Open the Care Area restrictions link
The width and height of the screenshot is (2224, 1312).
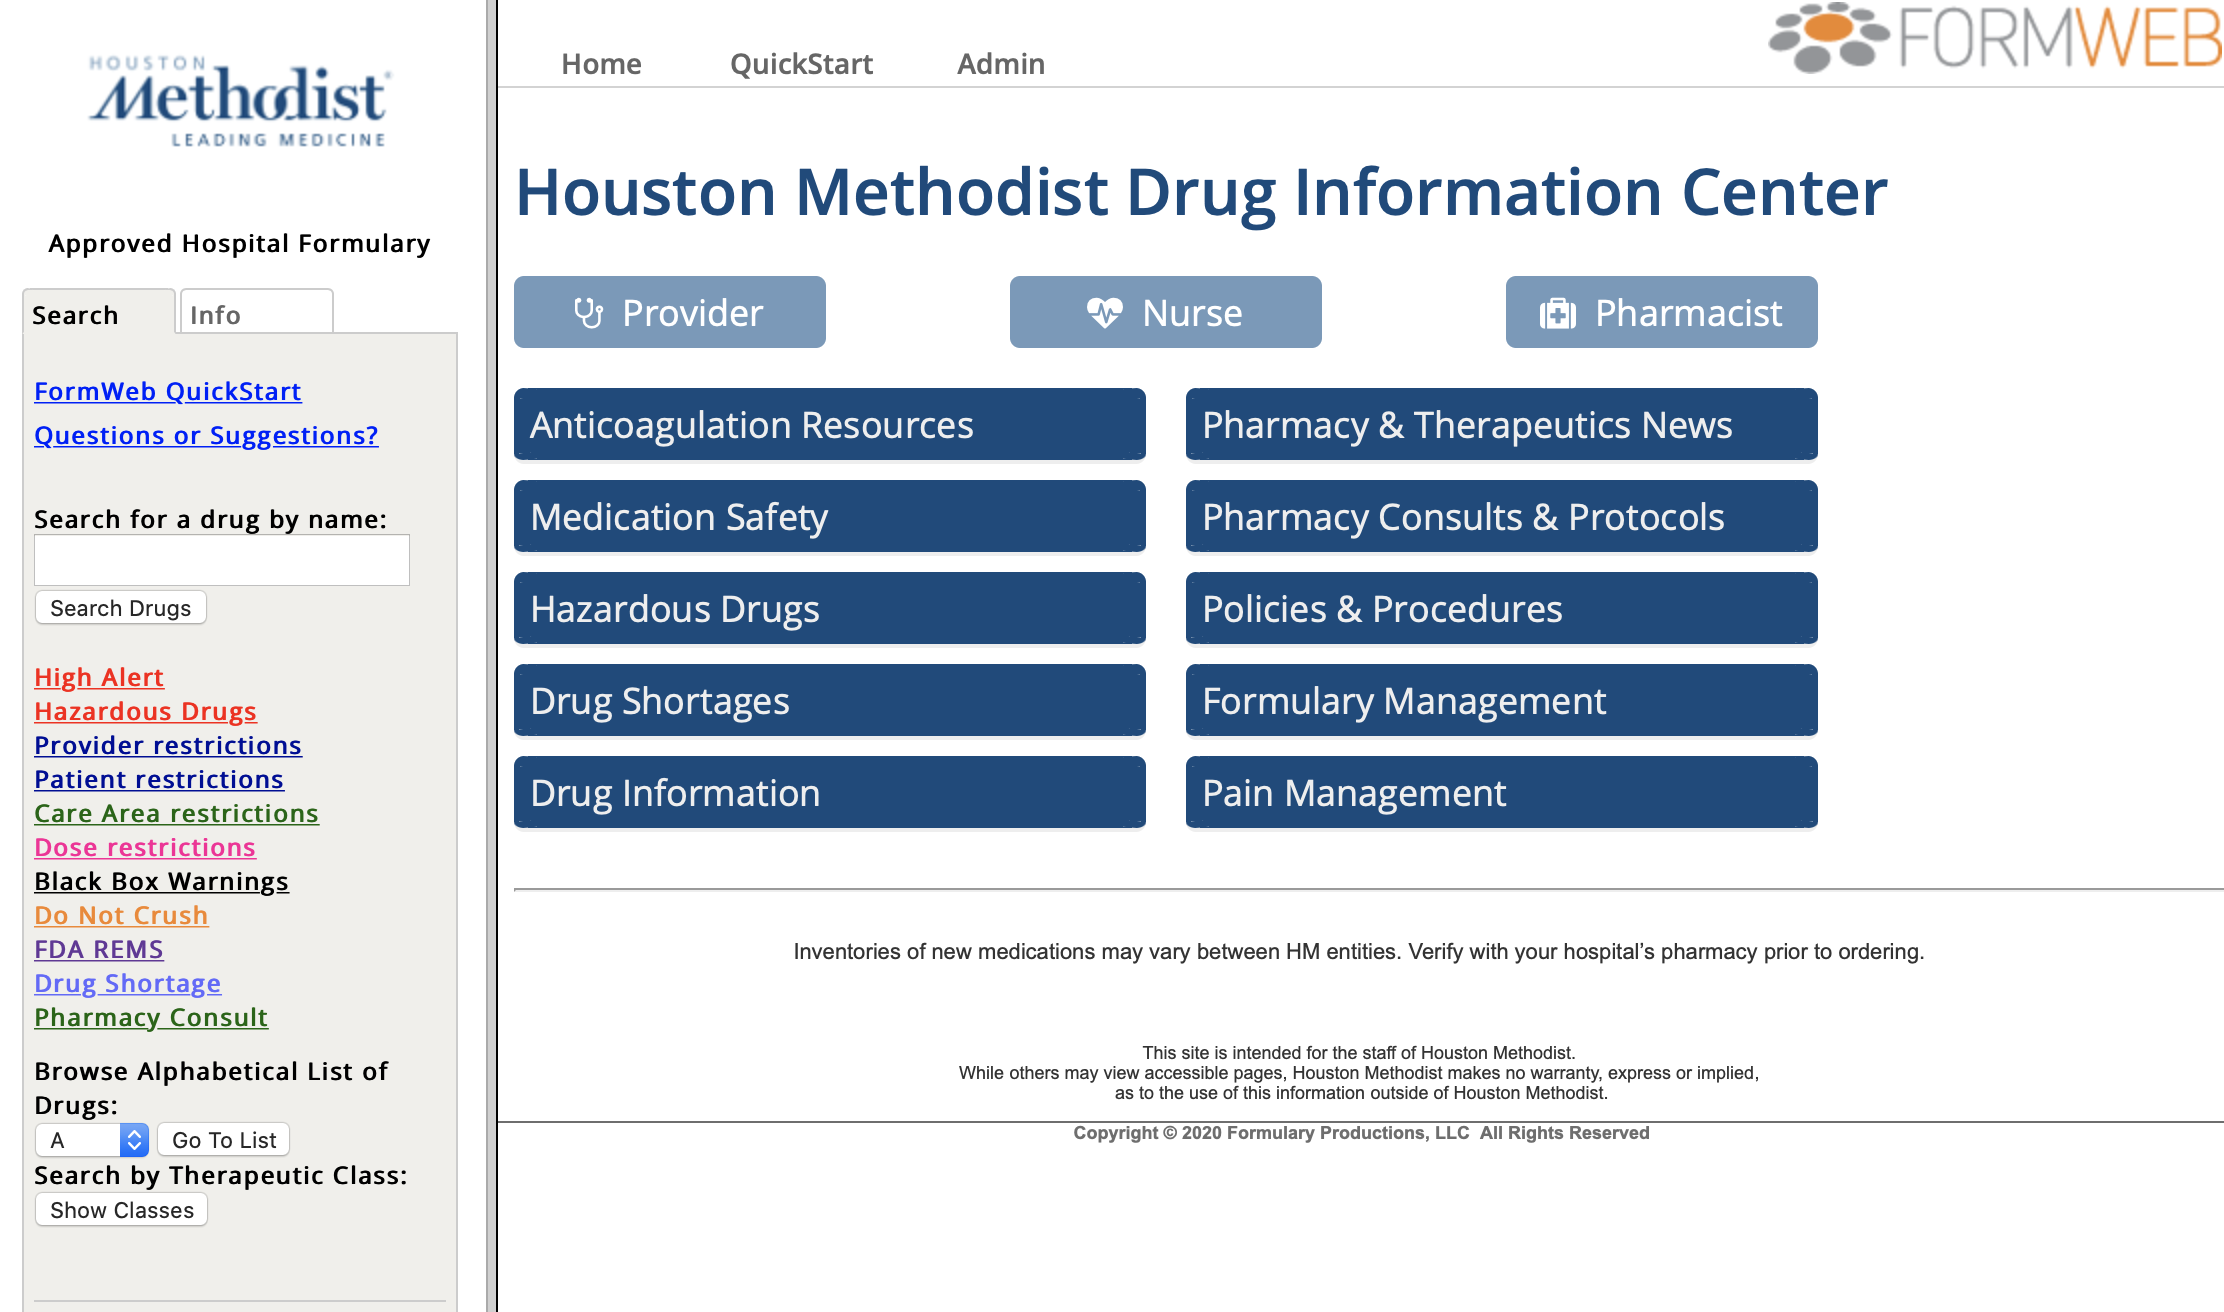(176, 813)
